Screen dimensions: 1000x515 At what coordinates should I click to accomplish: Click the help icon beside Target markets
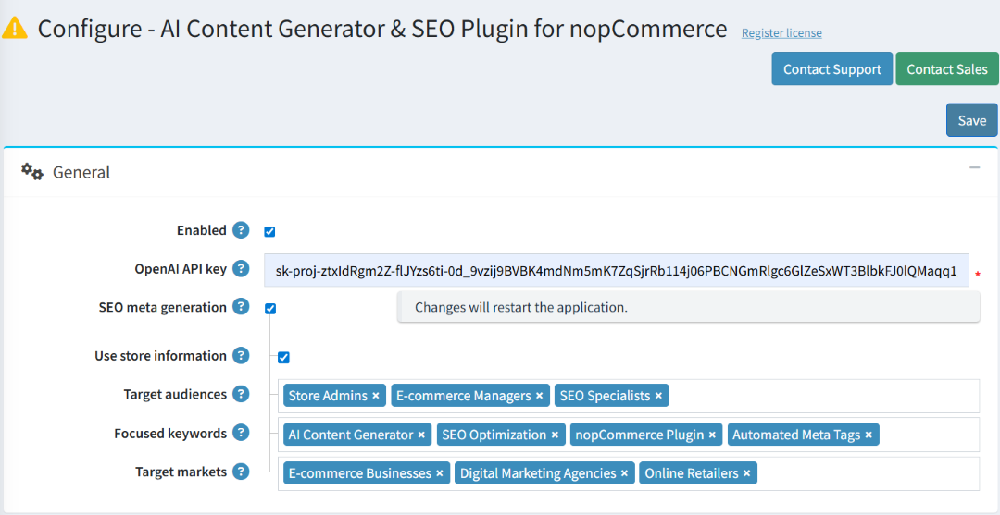[240, 472]
